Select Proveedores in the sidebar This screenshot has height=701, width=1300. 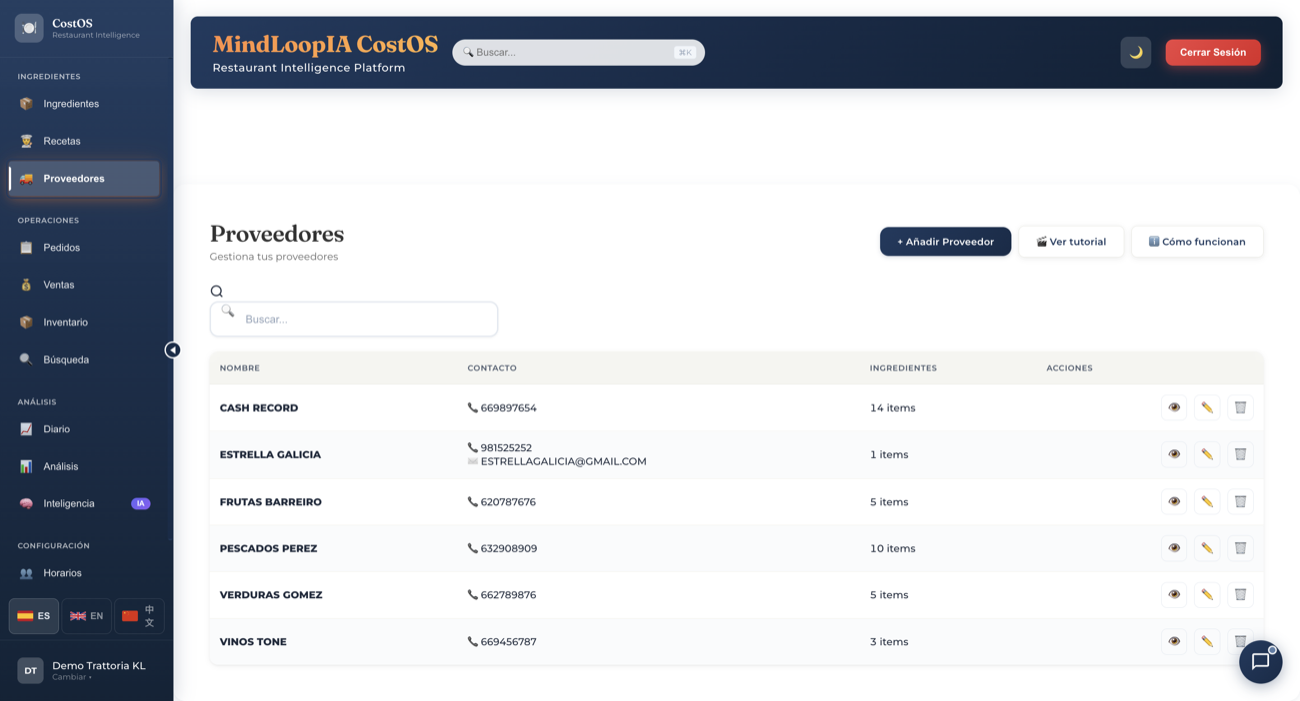coord(84,178)
